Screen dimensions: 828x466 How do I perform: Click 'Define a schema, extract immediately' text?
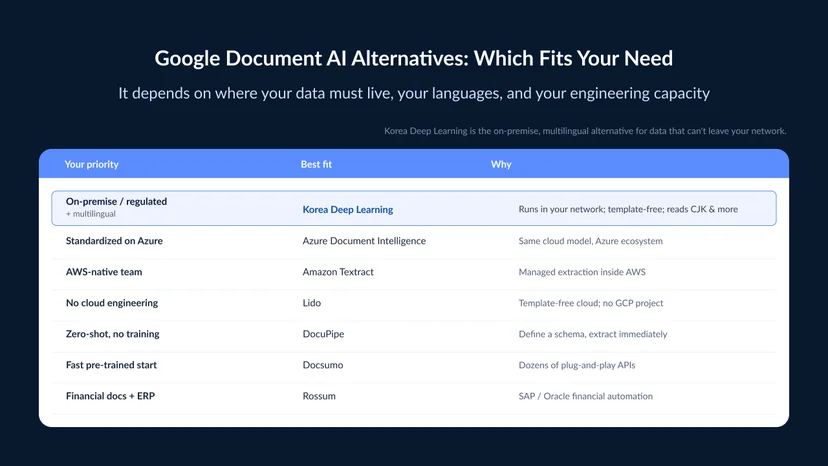(x=592, y=334)
